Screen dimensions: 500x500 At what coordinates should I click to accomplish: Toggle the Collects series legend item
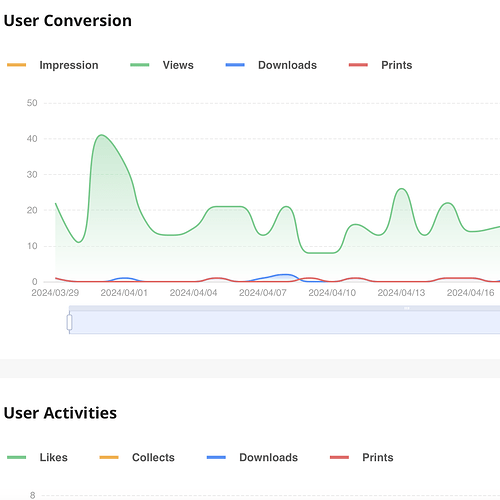pos(137,457)
